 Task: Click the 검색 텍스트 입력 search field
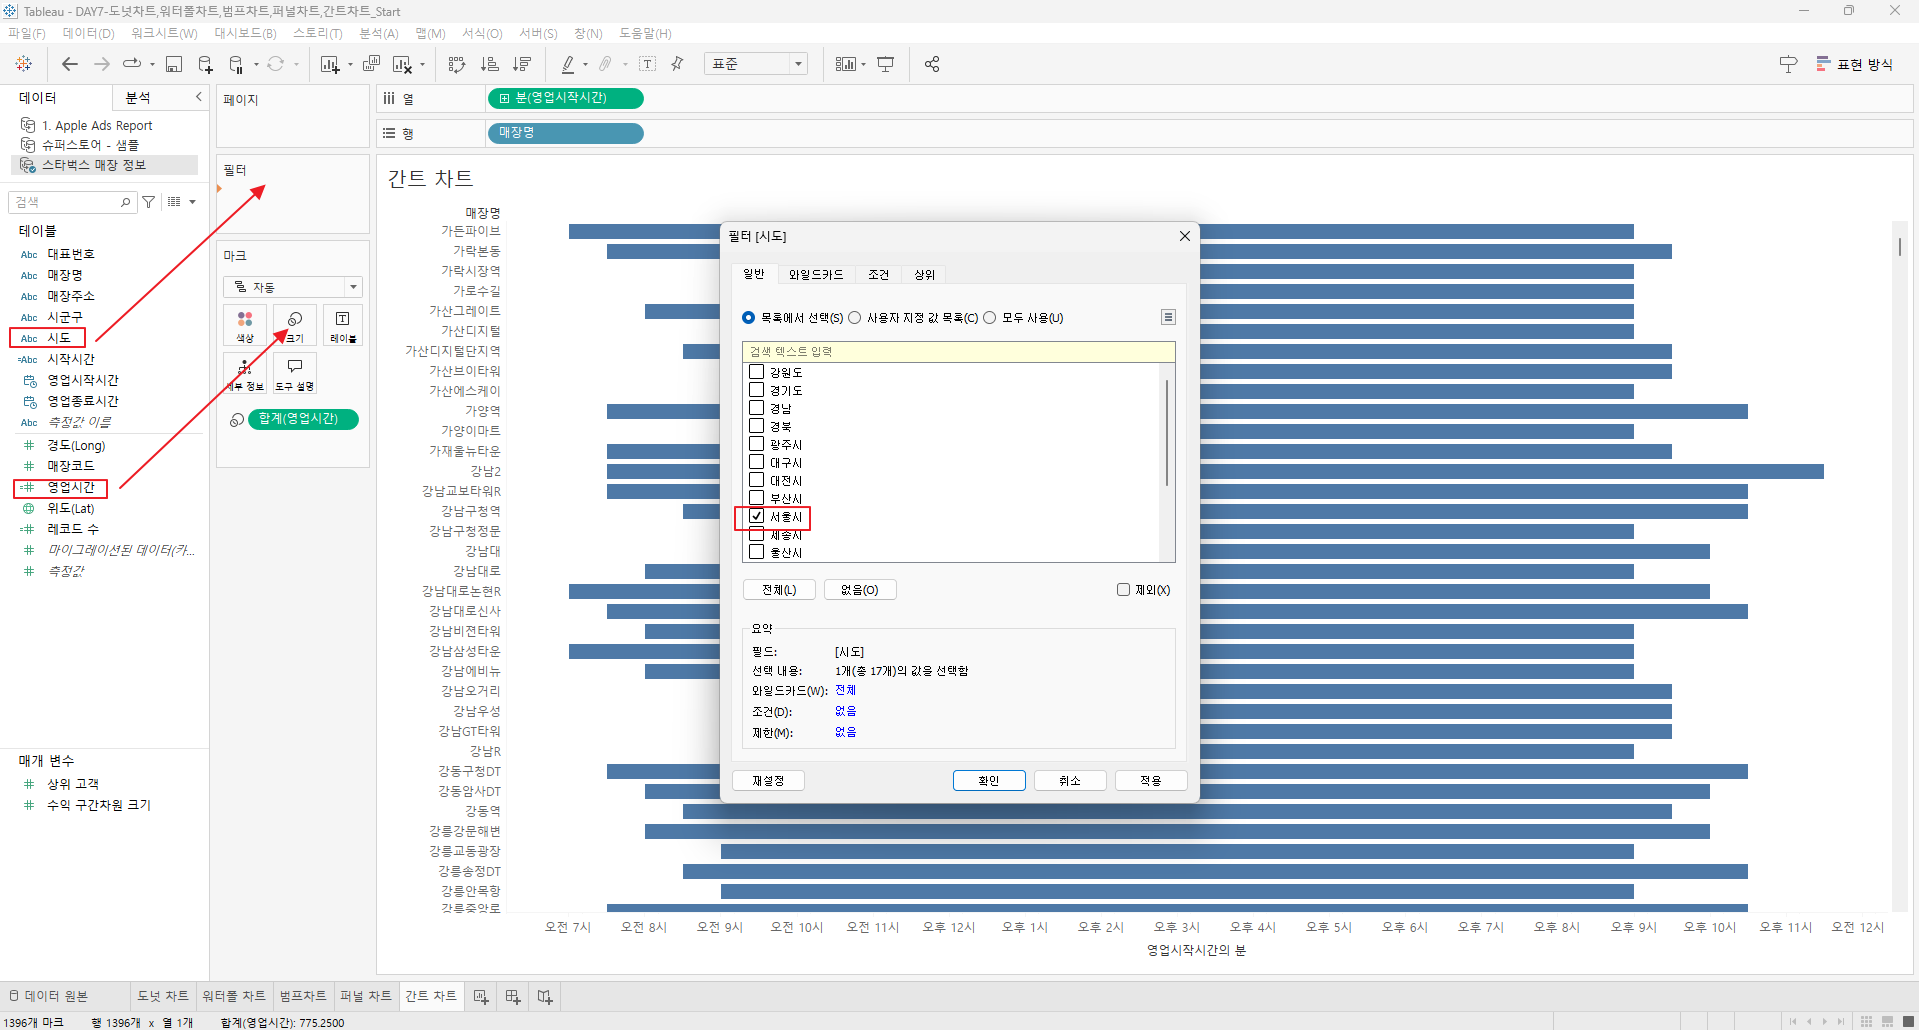click(x=958, y=351)
